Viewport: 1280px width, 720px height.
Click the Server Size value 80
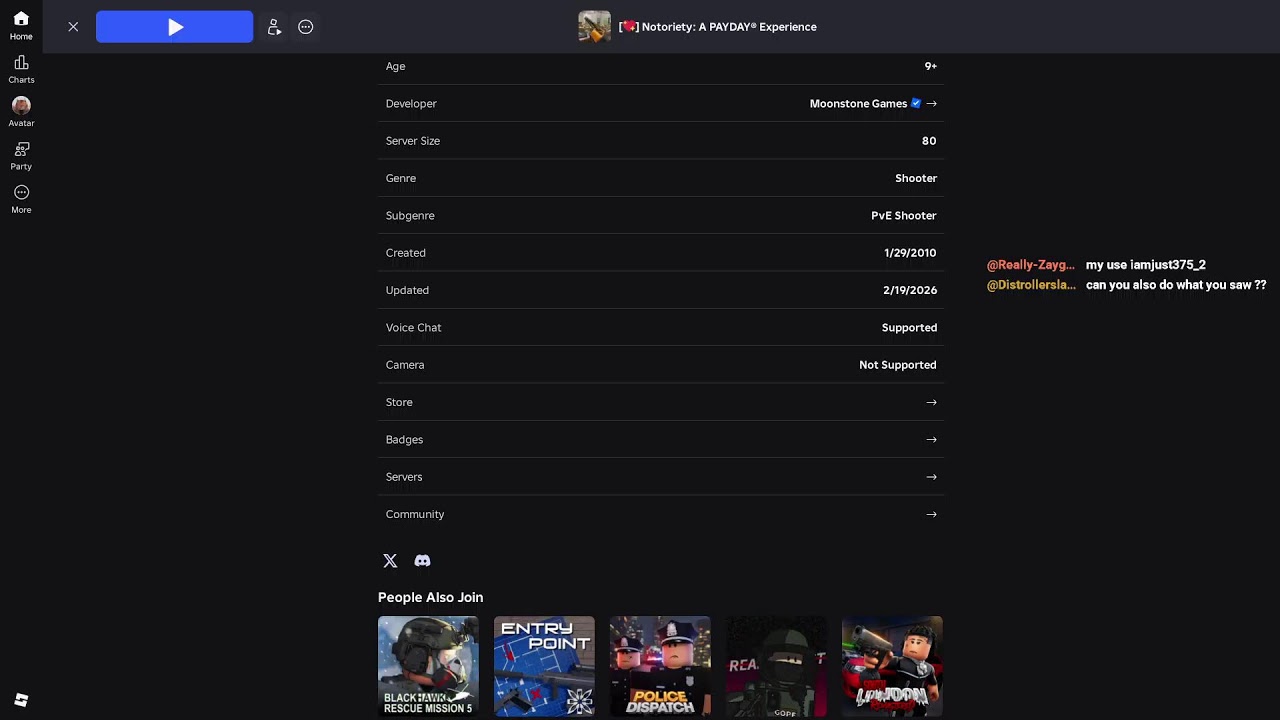(929, 141)
